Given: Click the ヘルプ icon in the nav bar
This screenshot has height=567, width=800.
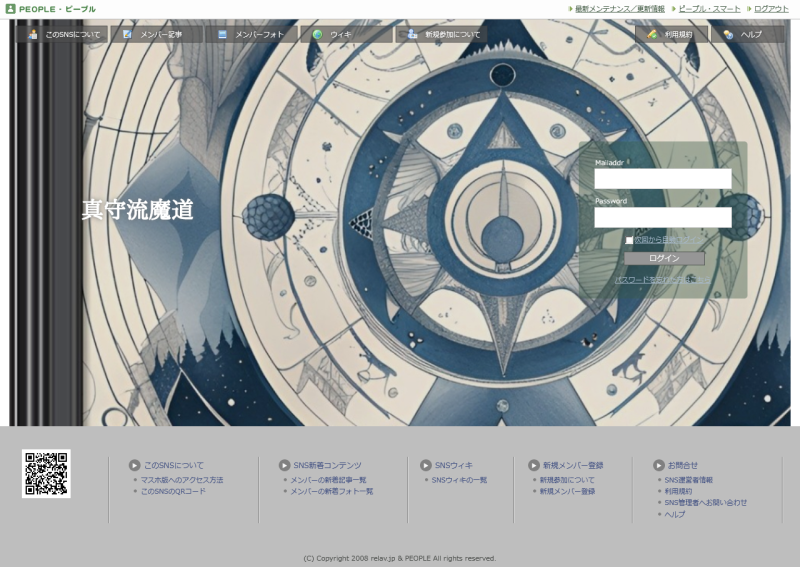Looking at the screenshot, I should 728,34.
